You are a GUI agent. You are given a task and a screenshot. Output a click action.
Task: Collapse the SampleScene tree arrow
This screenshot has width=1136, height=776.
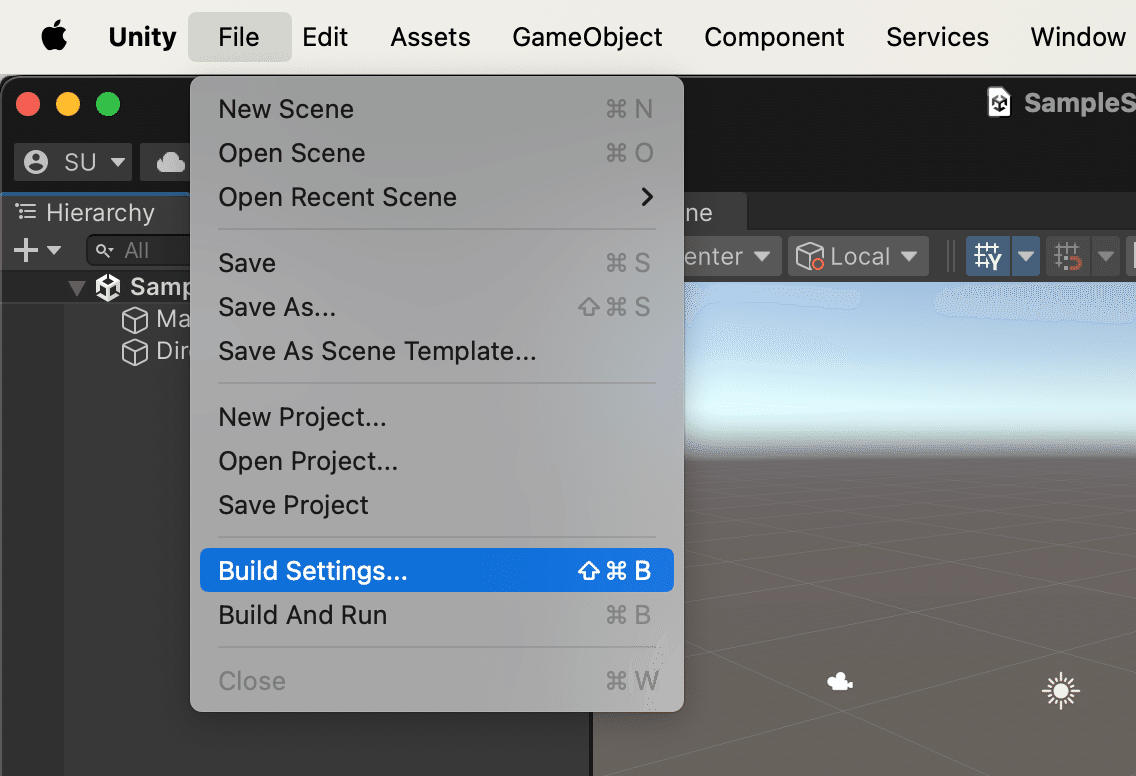(77, 288)
